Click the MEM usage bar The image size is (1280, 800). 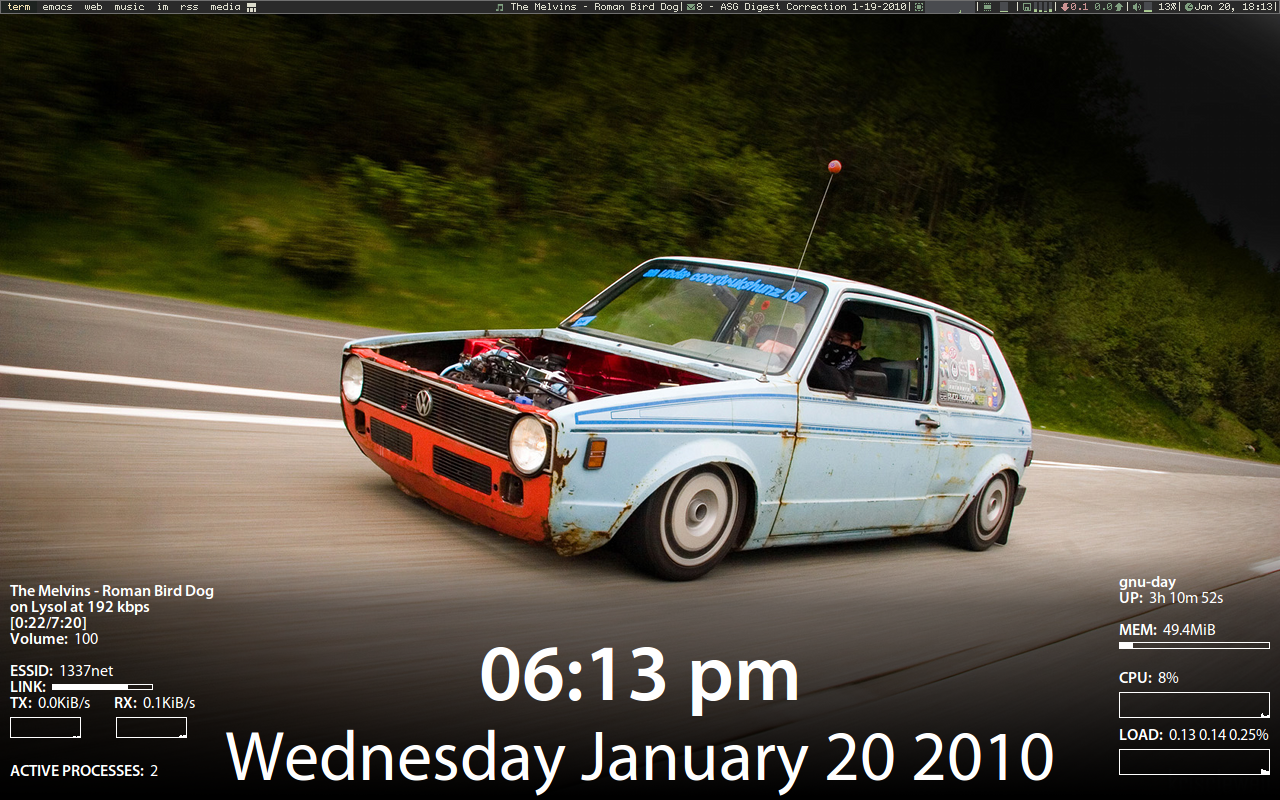[x=1194, y=645]
